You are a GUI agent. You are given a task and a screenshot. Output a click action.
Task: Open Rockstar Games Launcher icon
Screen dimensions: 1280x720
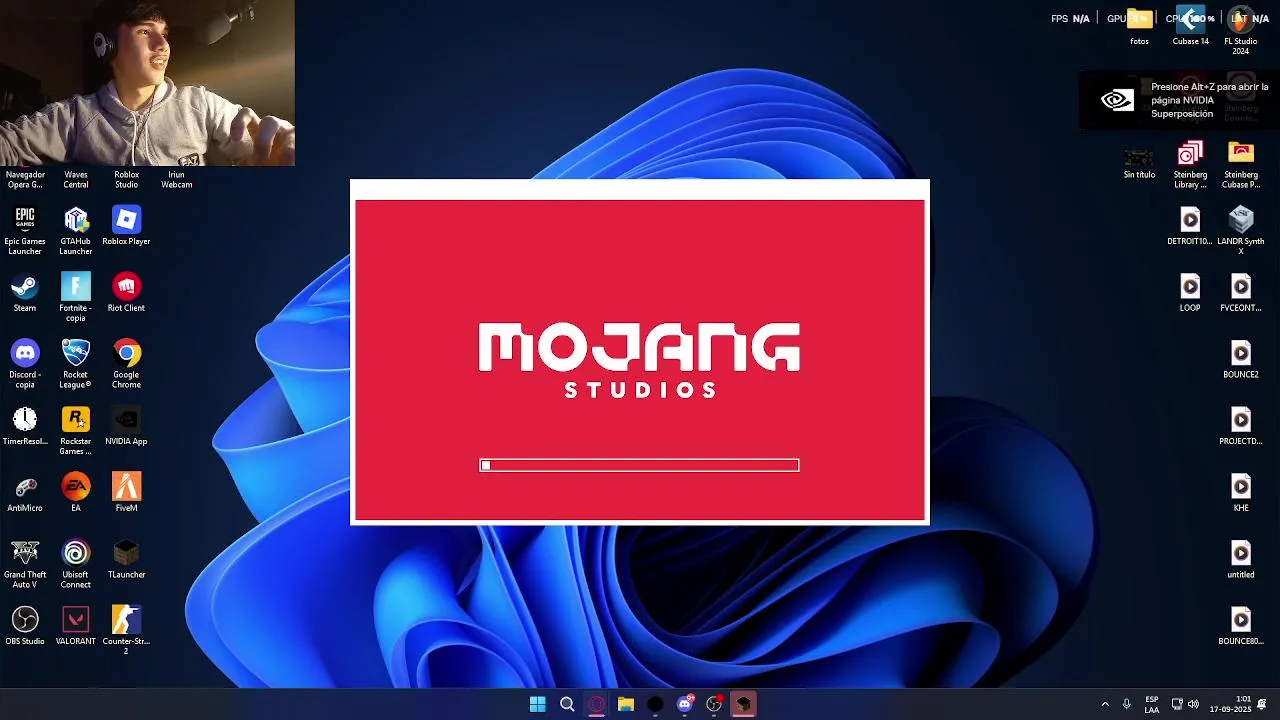pos(76,431)
